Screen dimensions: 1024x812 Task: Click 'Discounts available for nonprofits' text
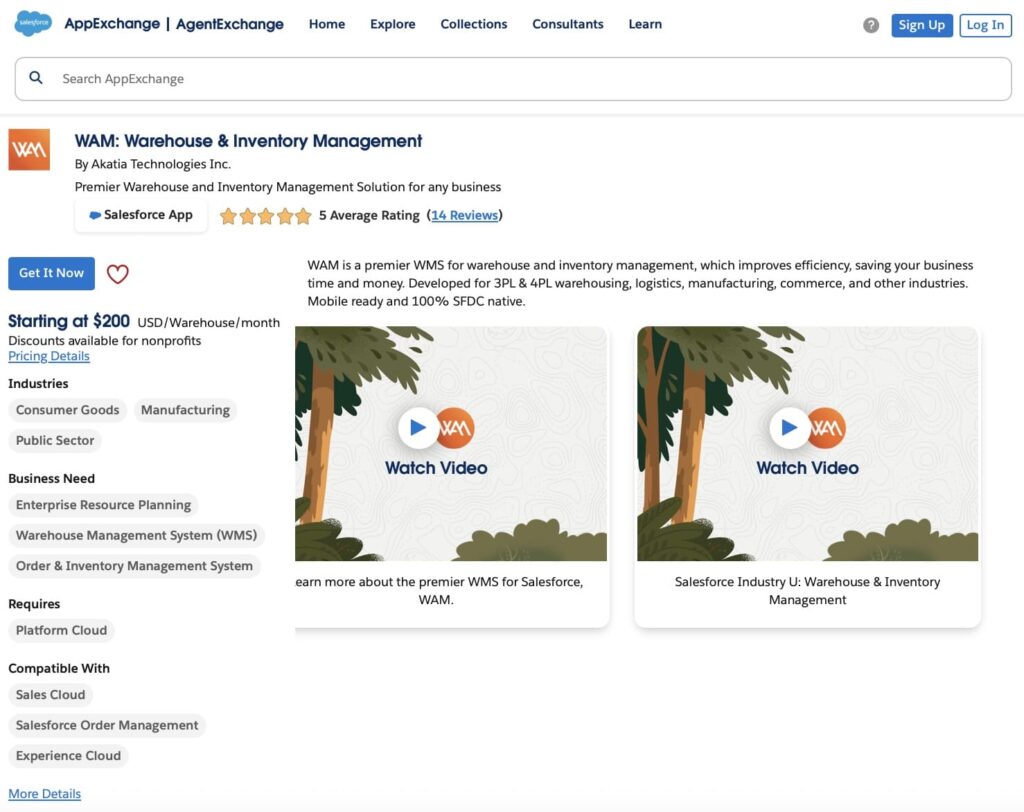coord(104,340)
